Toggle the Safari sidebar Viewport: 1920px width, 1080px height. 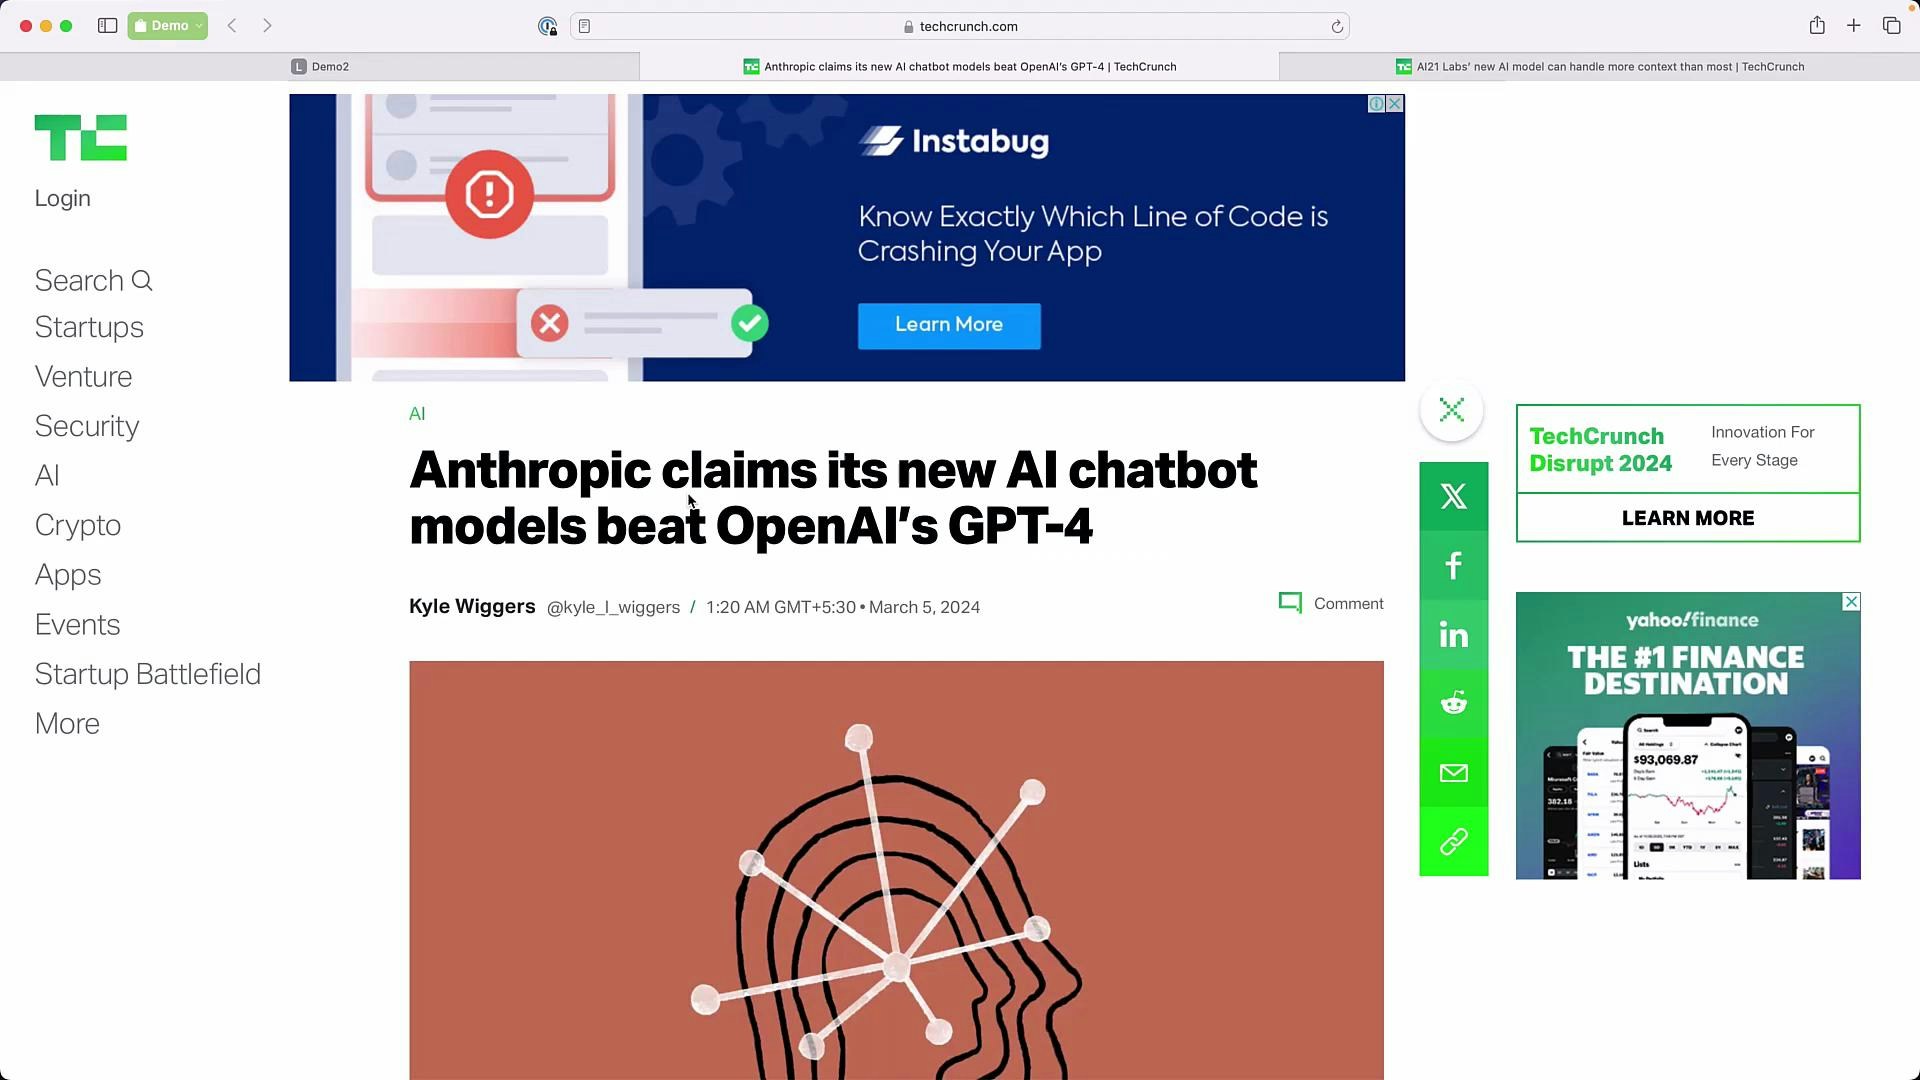[x=105, y=25]
